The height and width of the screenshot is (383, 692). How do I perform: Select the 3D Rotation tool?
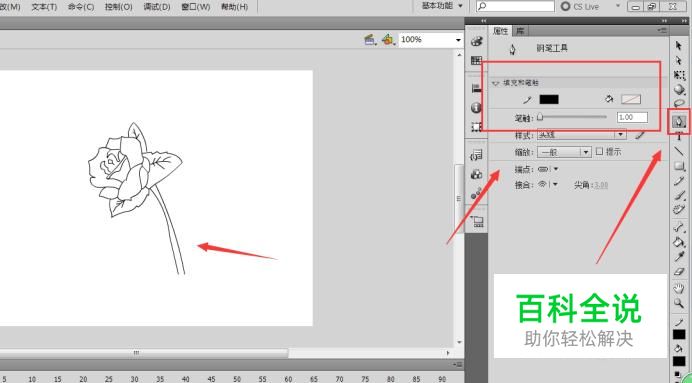679,90
